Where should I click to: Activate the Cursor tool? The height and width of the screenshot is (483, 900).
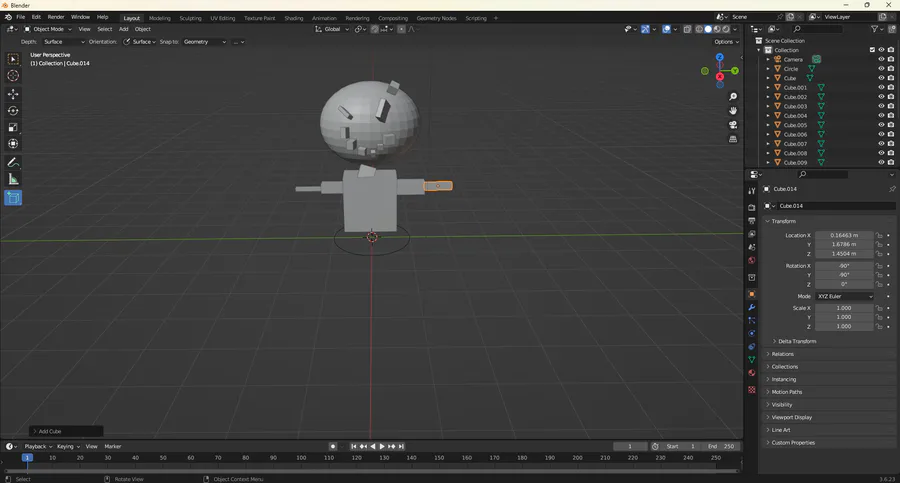pos(13,76)
